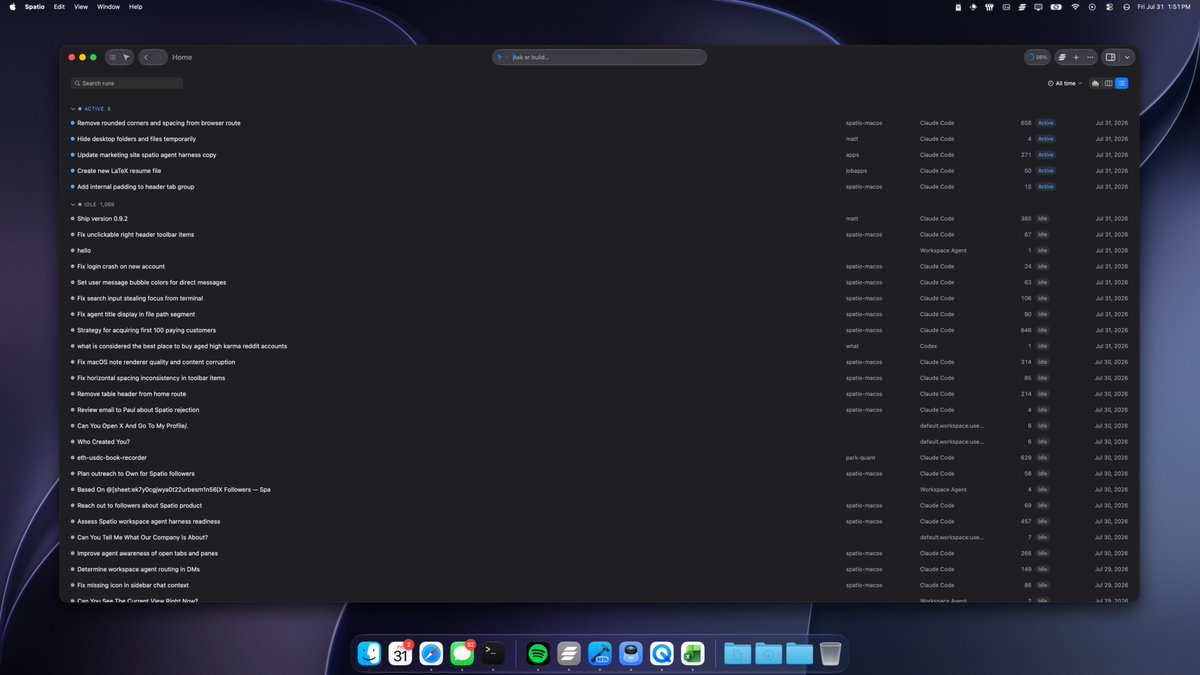Open Spotify from the Dock

[538, 653]
